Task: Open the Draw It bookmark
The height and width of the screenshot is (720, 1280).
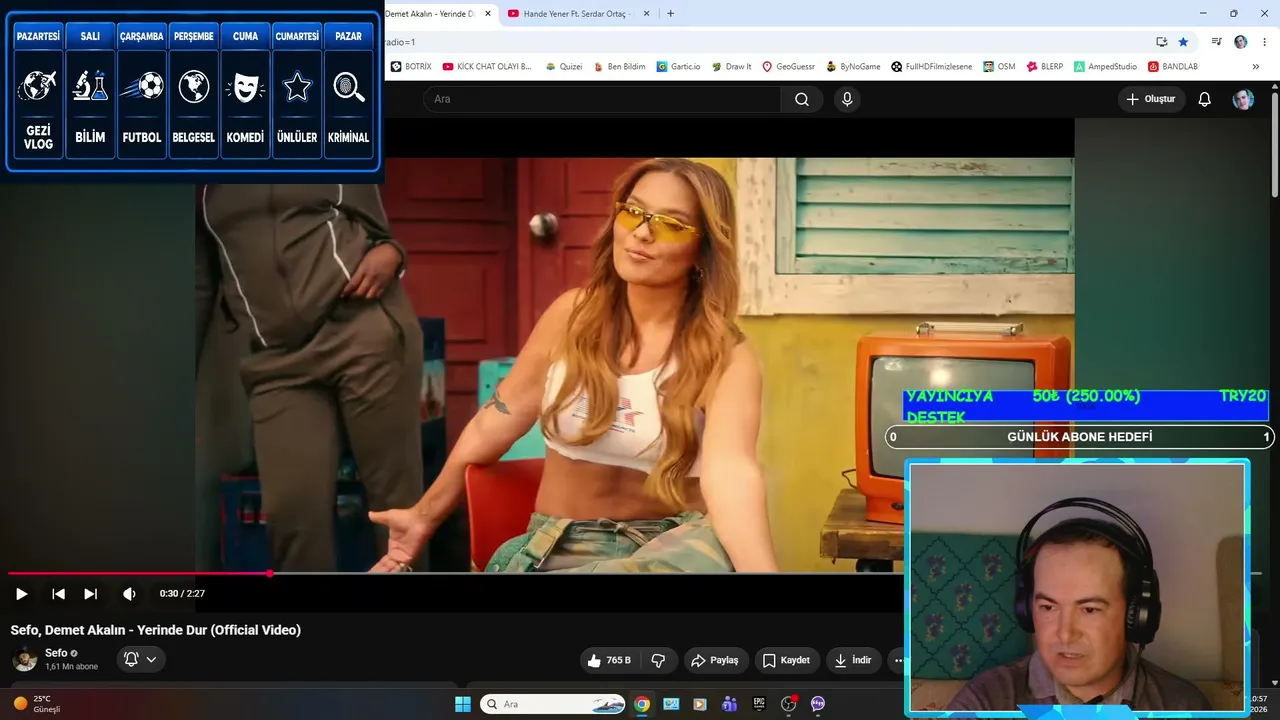Action: pos(731,67)
